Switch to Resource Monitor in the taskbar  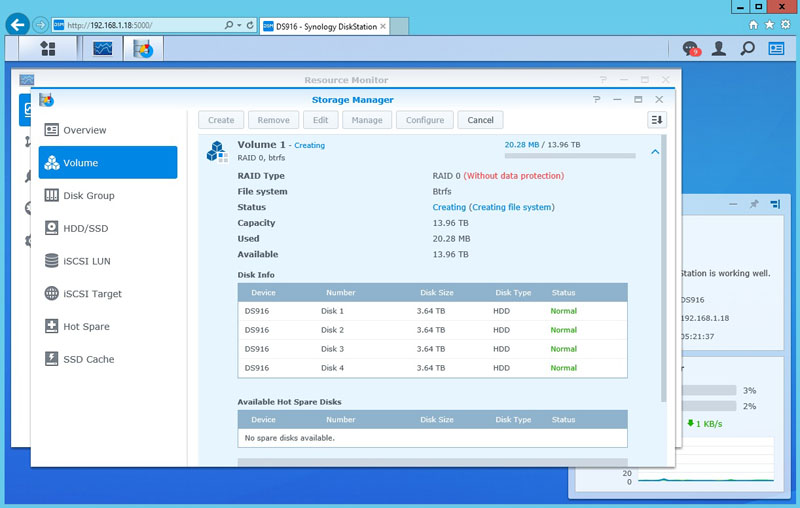point(103,48)
